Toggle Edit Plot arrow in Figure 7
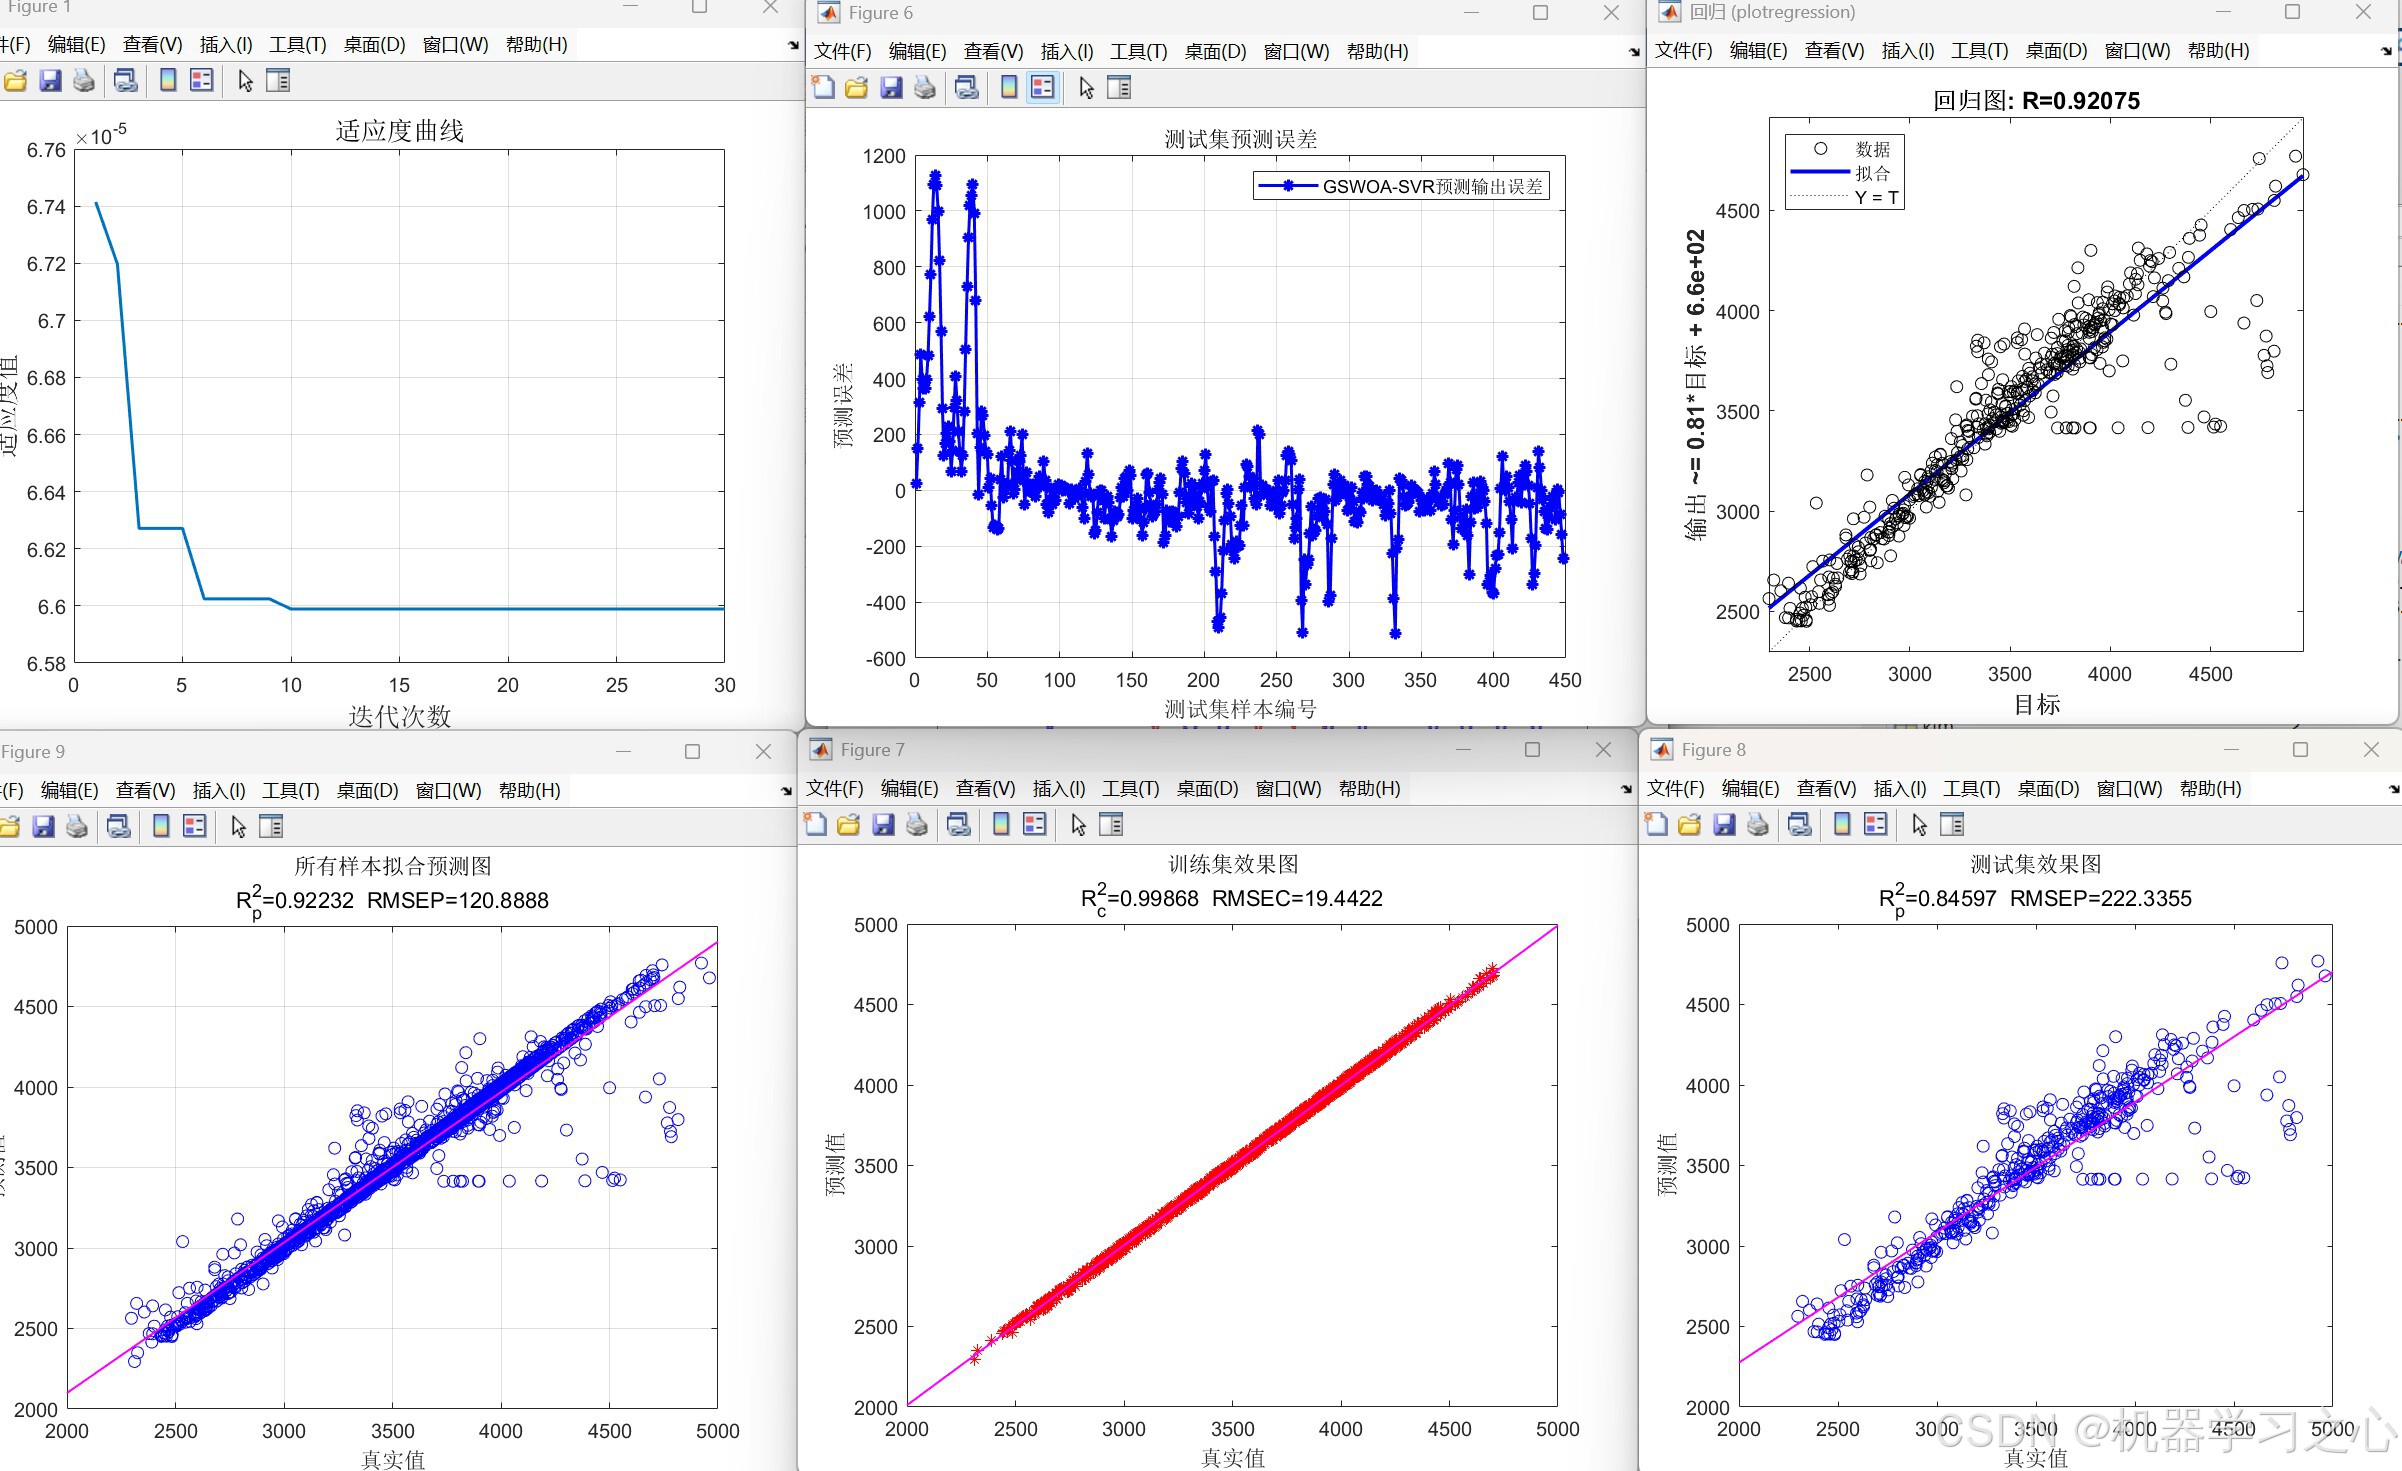The width and height of the screenshot is (2402, 1471). (1078, 825)
